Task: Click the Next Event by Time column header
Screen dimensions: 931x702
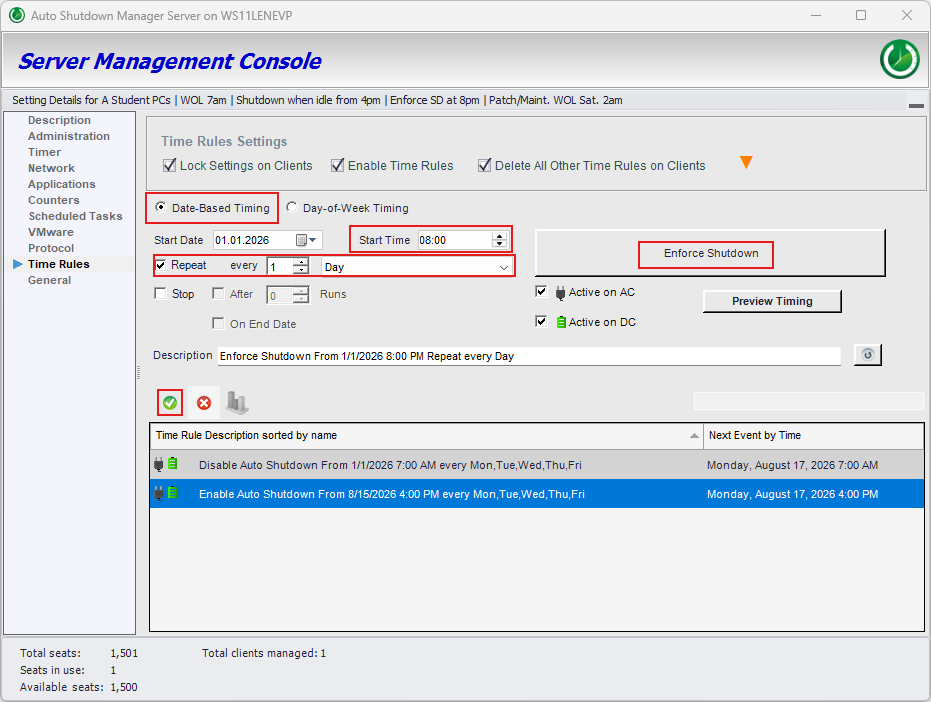Action: coord(813,435)
